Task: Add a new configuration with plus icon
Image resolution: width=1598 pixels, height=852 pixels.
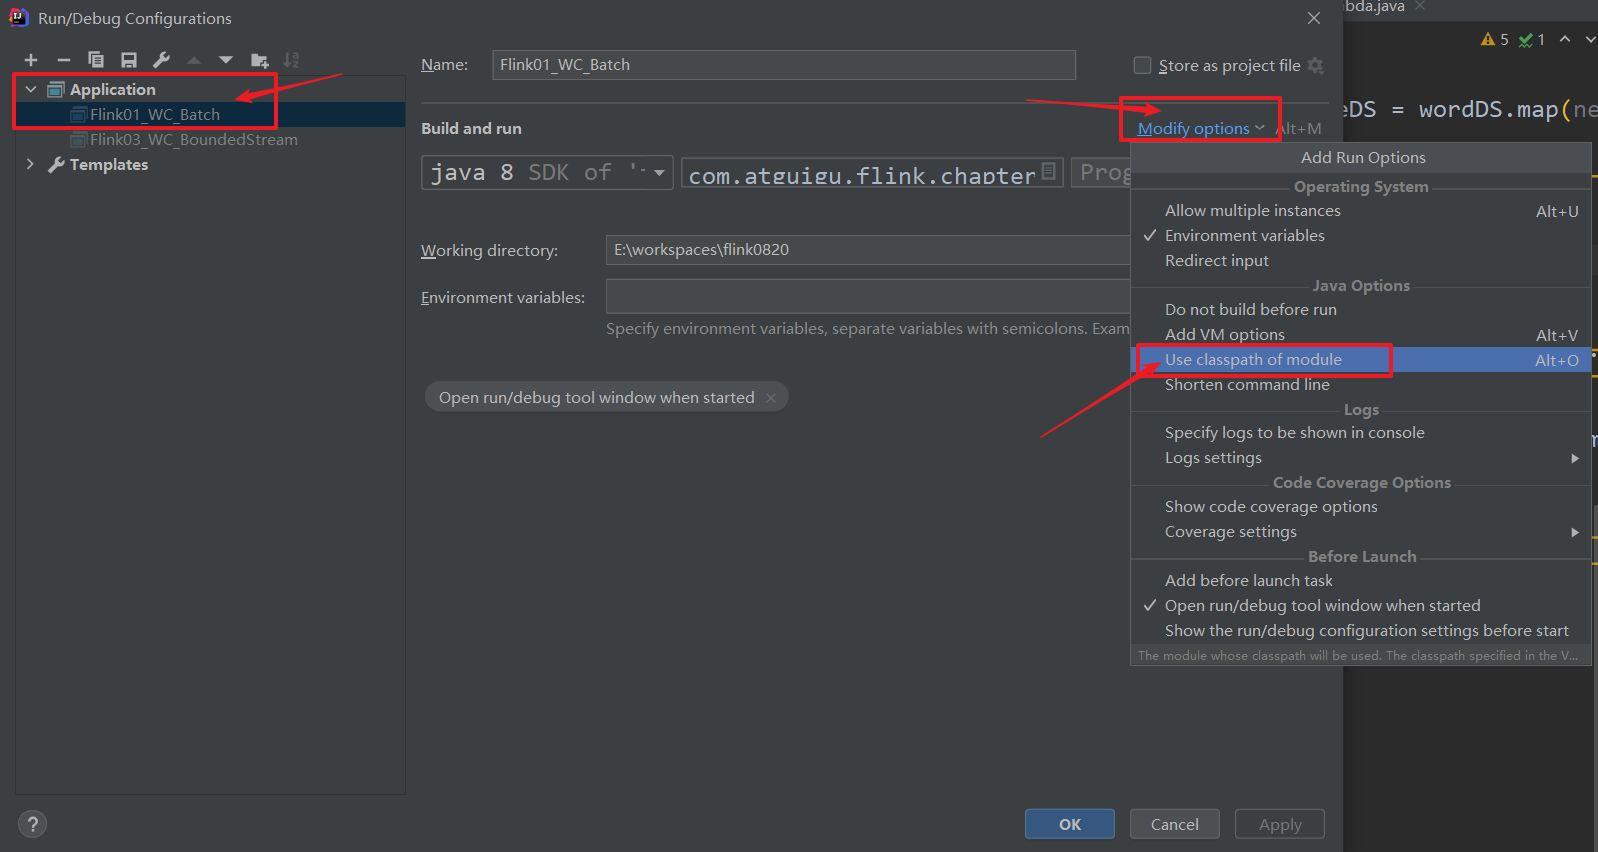Action: click(x=31, y=60)
